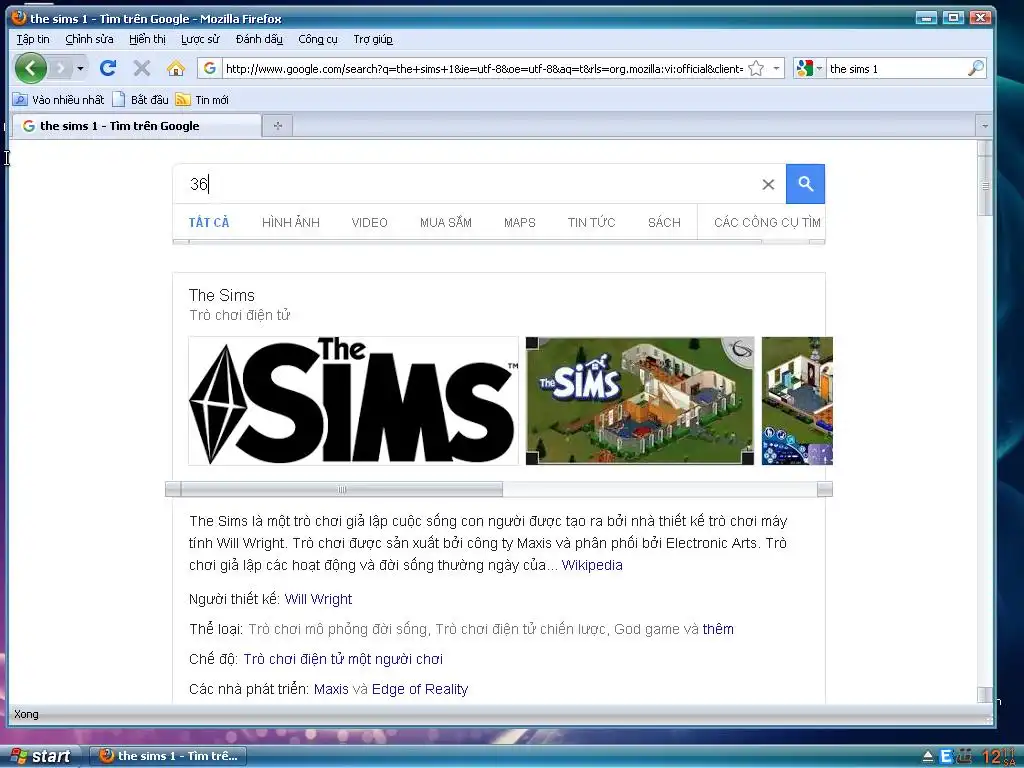
Task: Click left arrow of image carousel scrollbar
Action: [x=172, y=489]
